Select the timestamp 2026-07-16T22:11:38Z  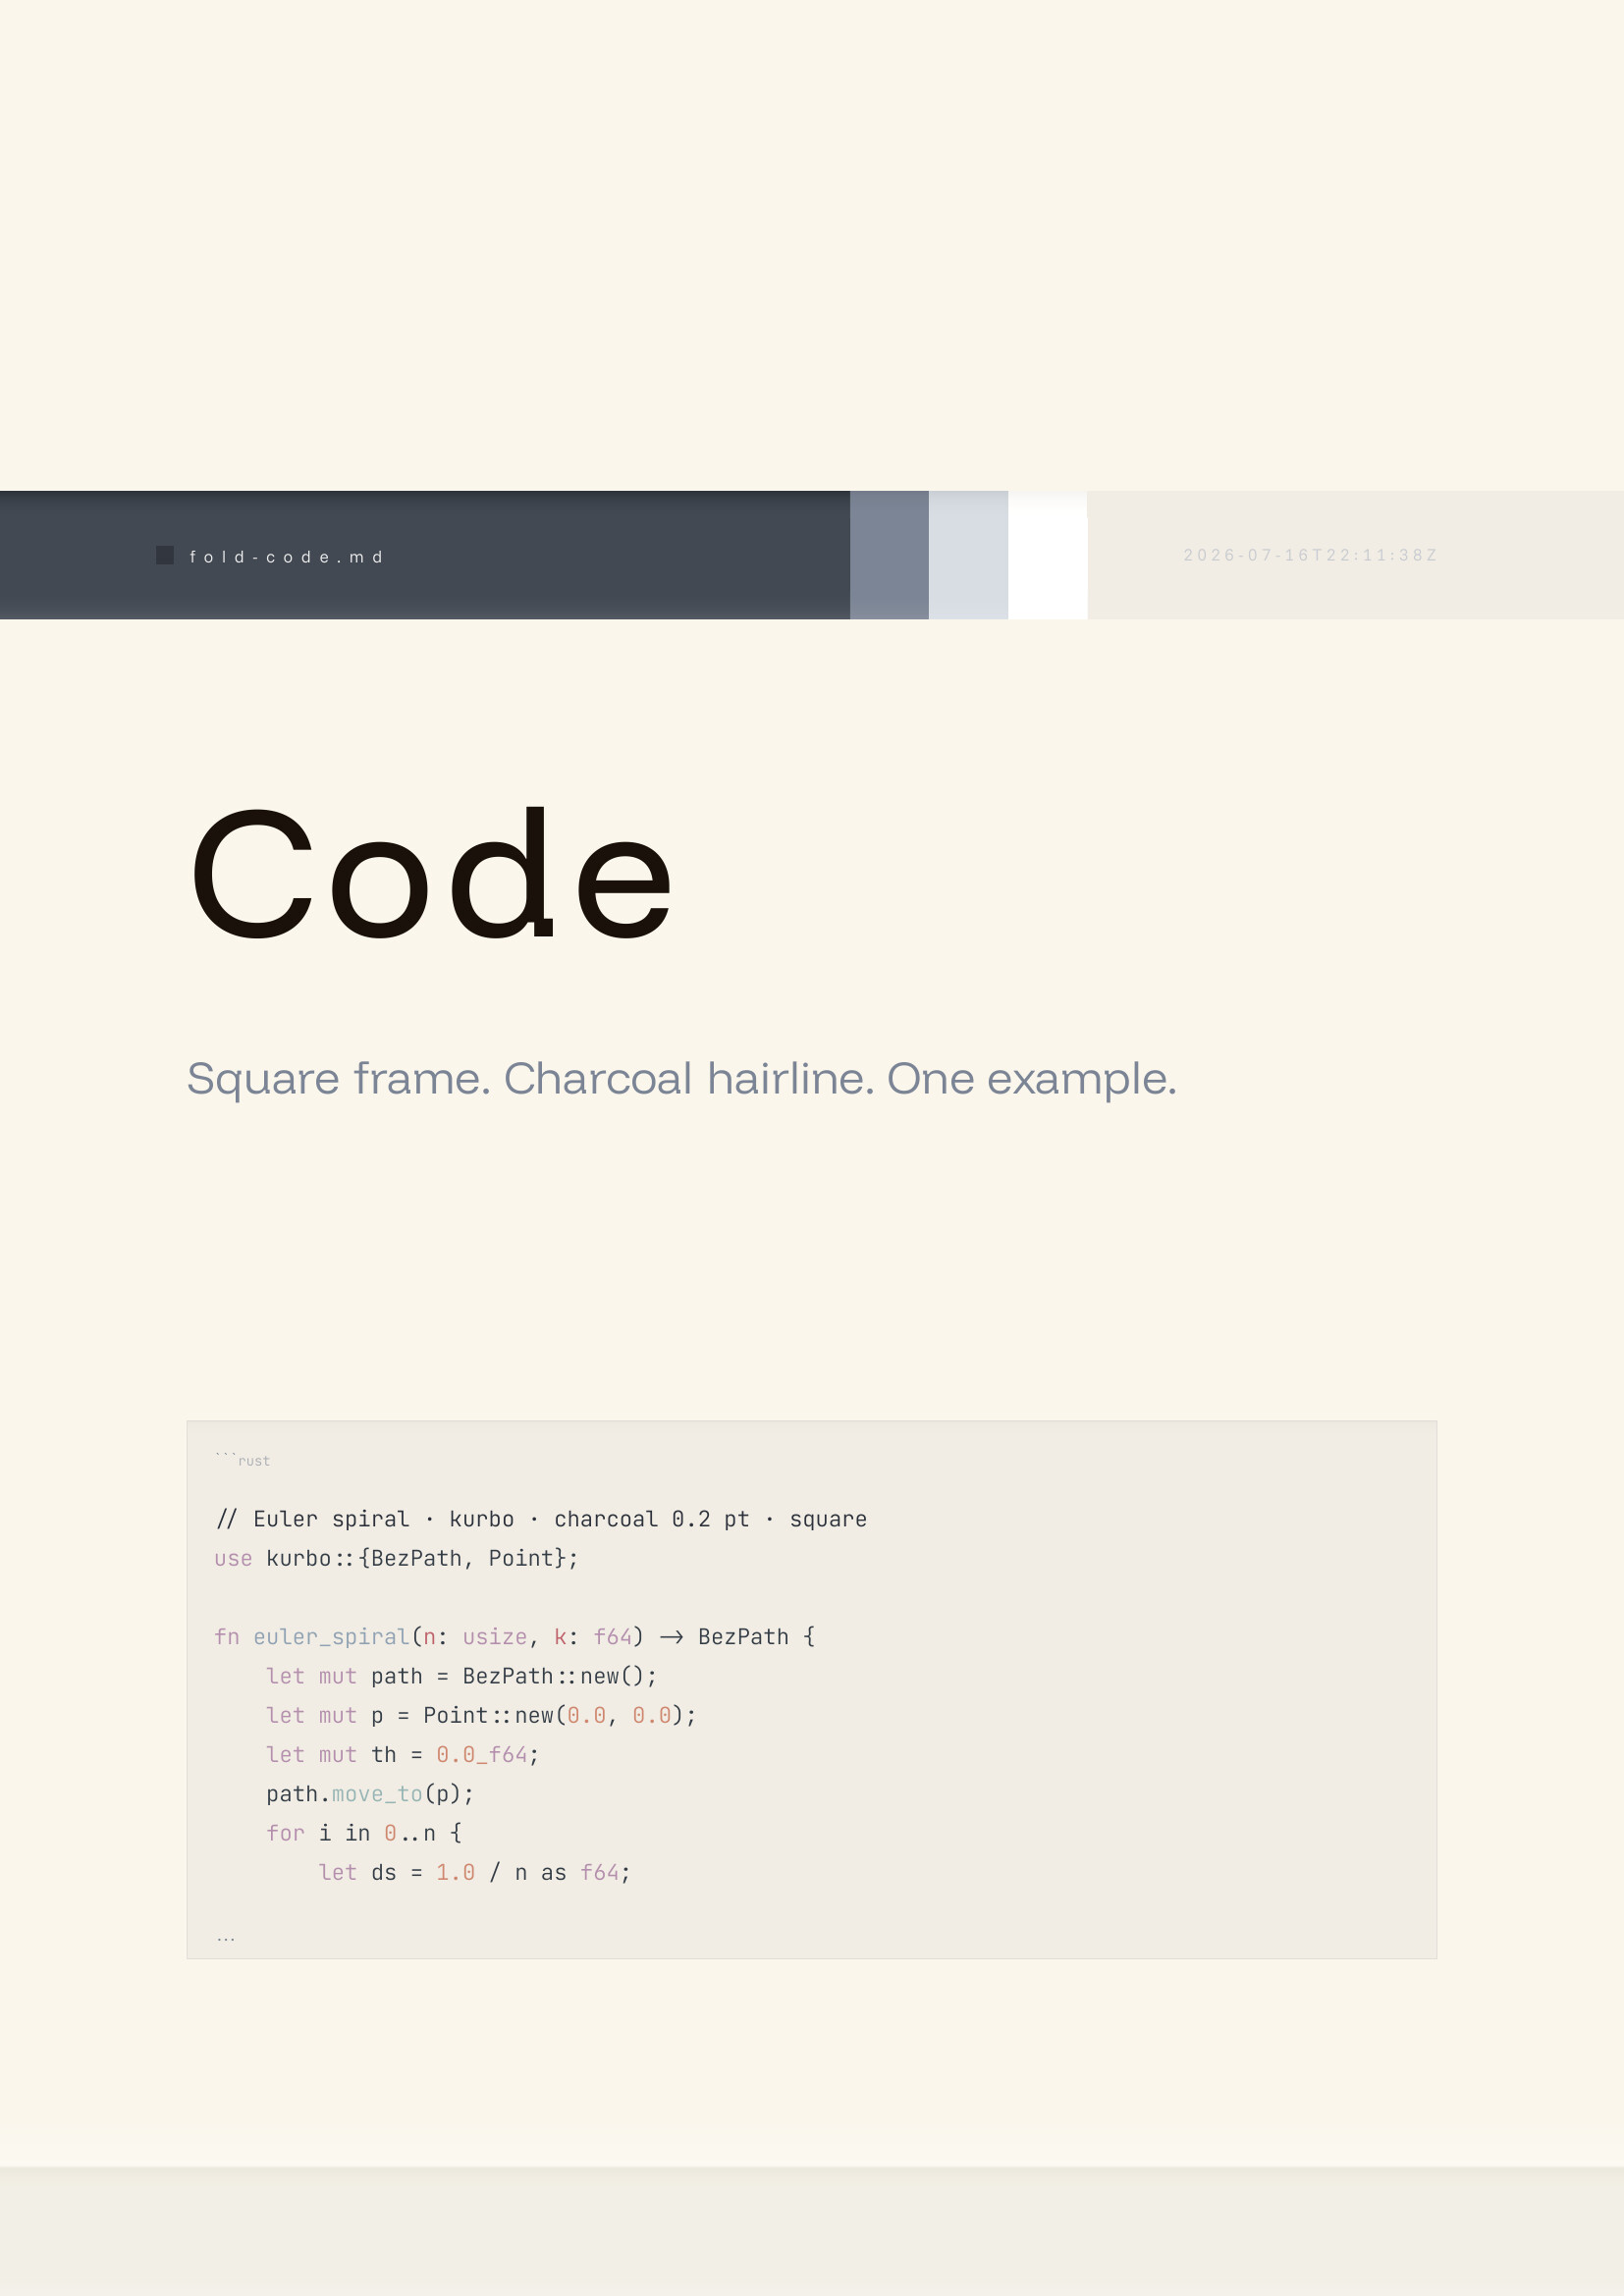[x=1310, y=555]
